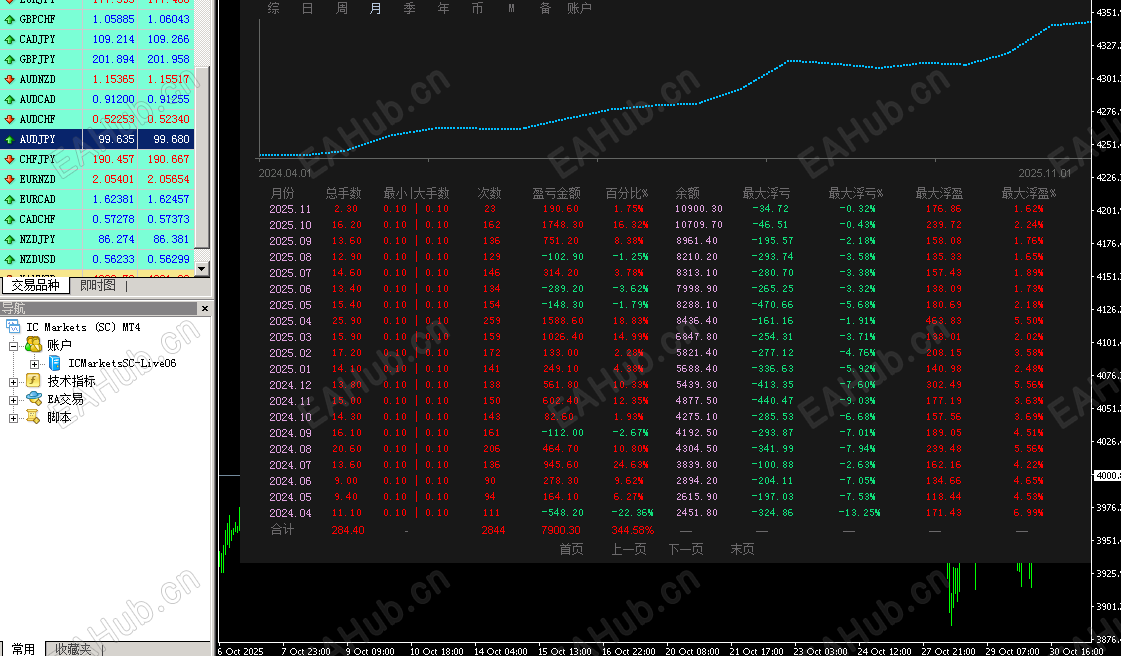The height and width of the screenshot is (656, 1121).
Task: Click the green up arrow beside AUDCAD
Action: (x=9, y=99)
